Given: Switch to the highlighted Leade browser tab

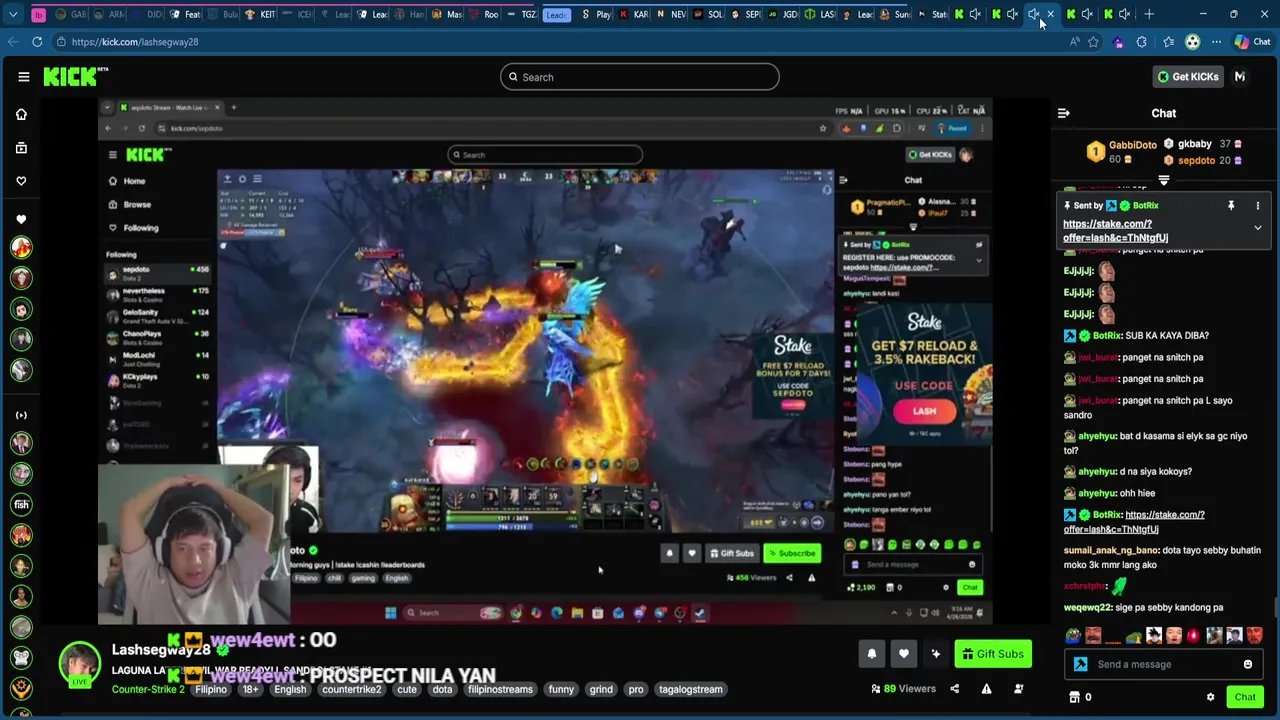Looking at the screenshot, I should 557,14.
